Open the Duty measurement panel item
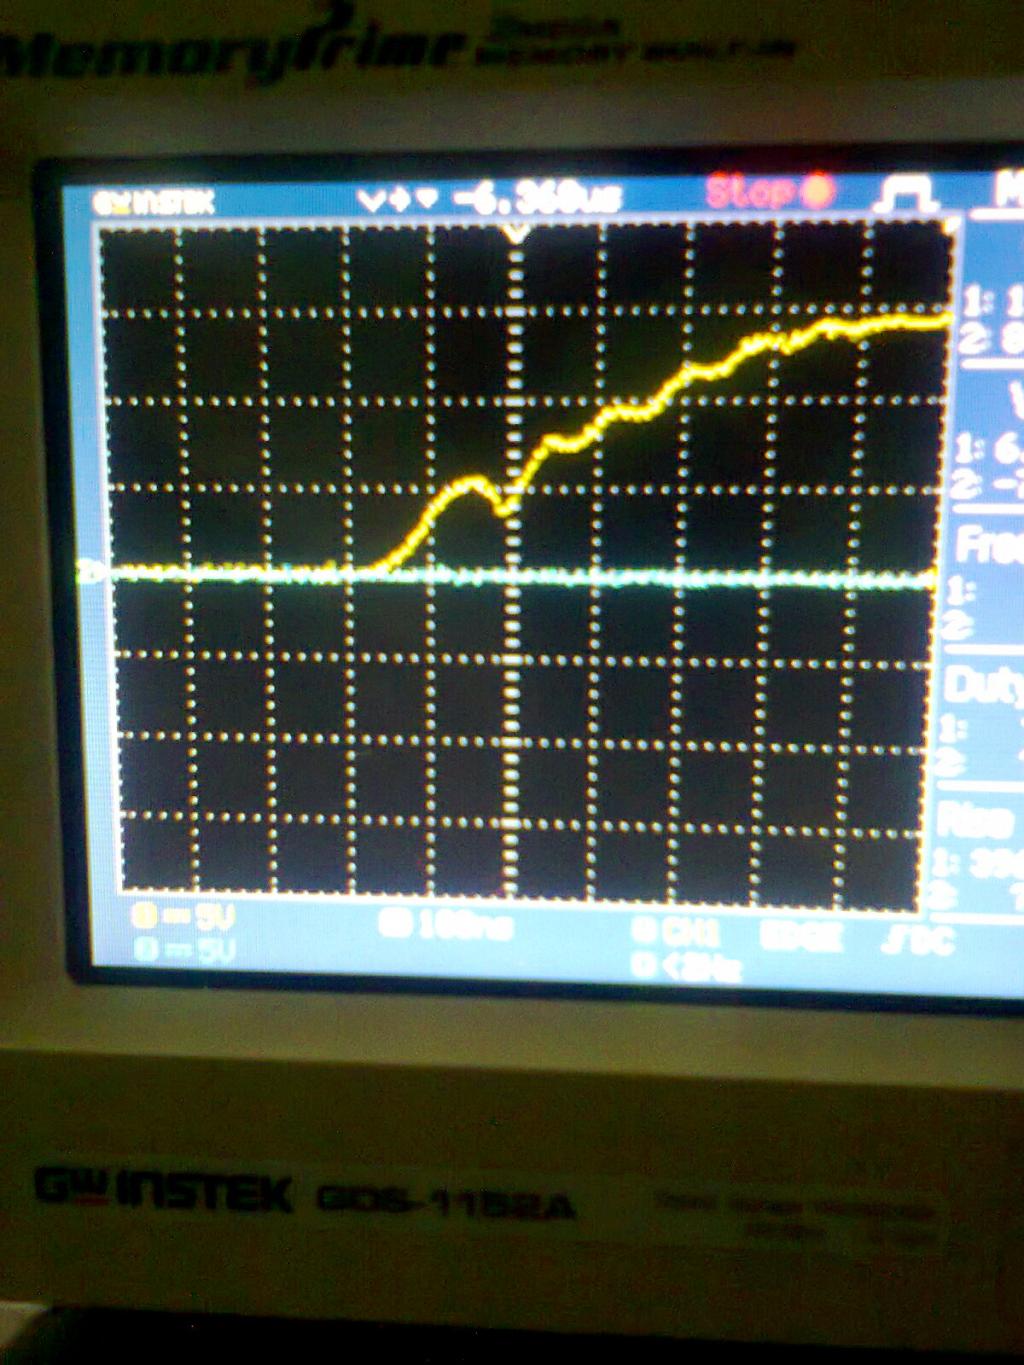The image size is (1024, 1365). tap(984, 686)
